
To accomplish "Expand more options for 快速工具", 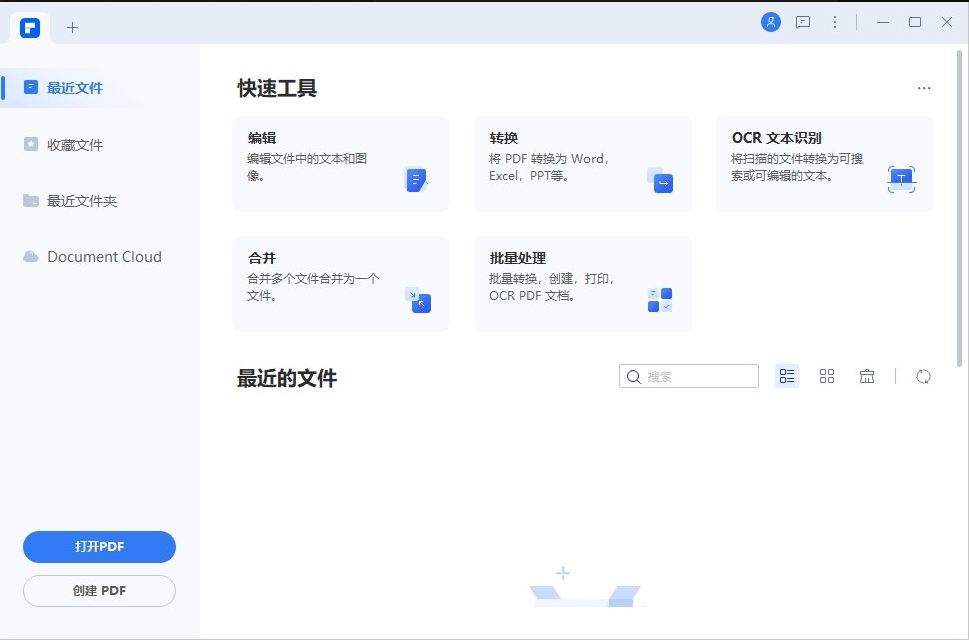I will coord(923,88).
